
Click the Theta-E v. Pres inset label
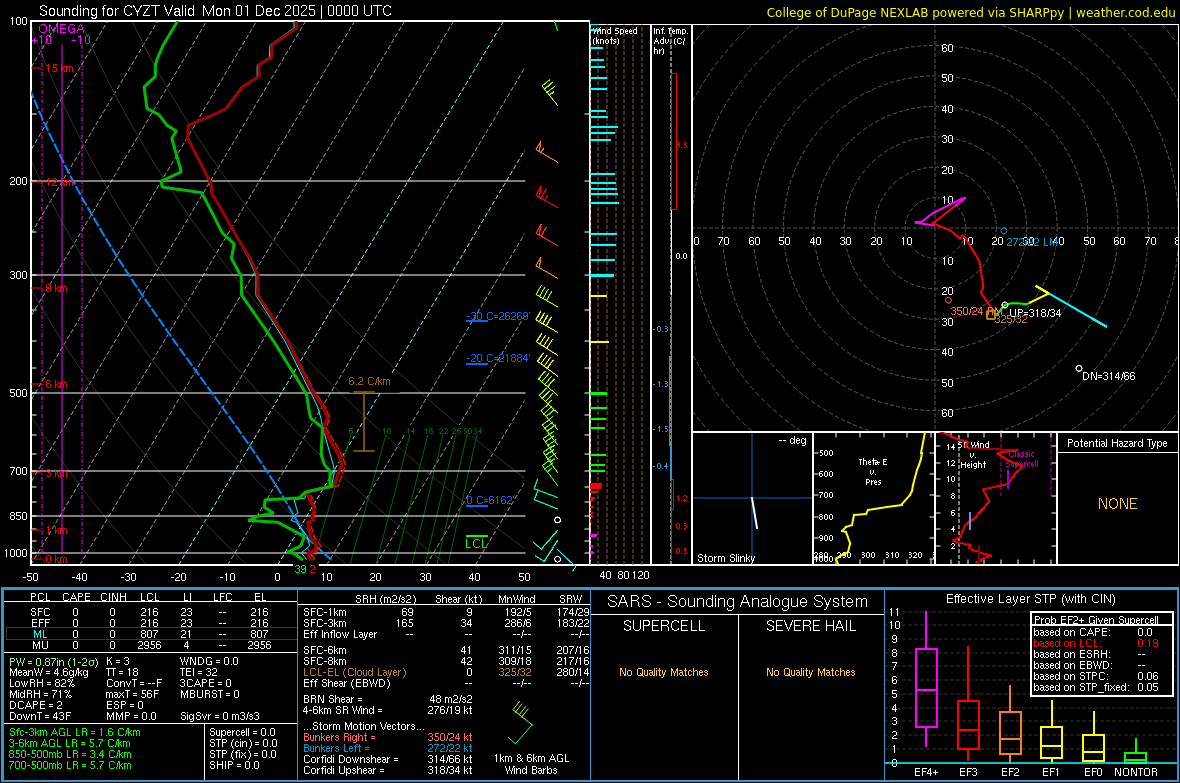[x=873, y=472]
